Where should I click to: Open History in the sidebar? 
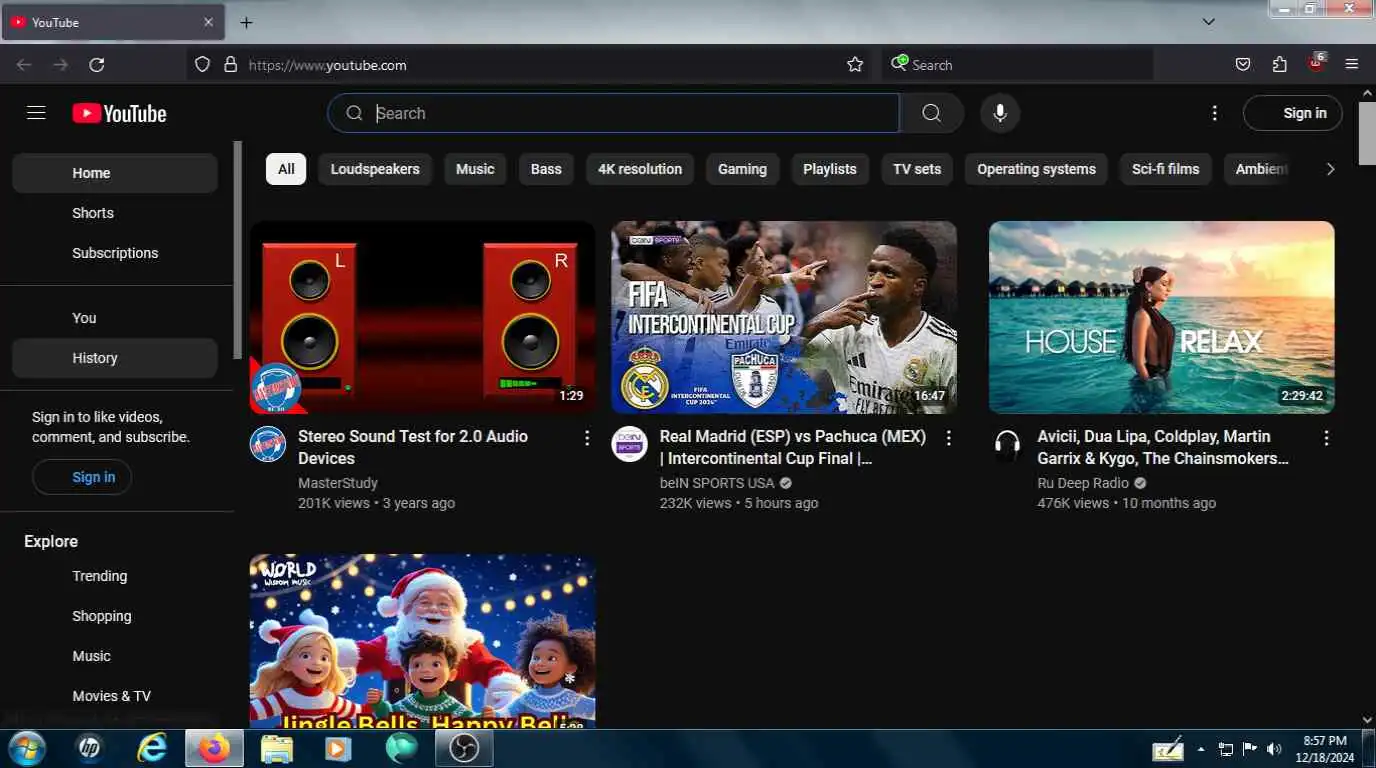tap(115, 358)
